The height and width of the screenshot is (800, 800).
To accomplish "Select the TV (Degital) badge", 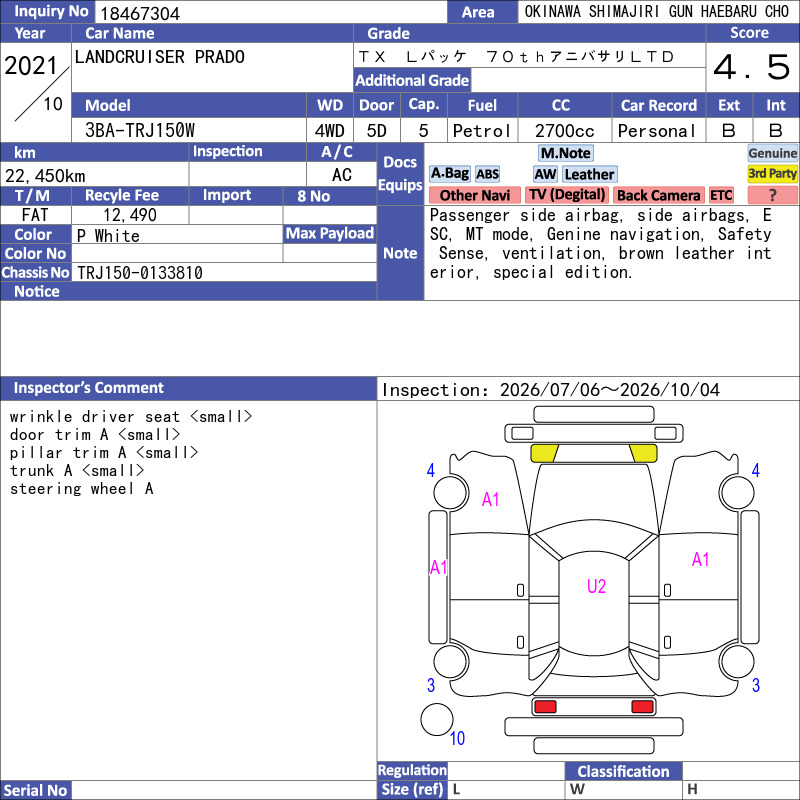I will (x=567, y=195).
